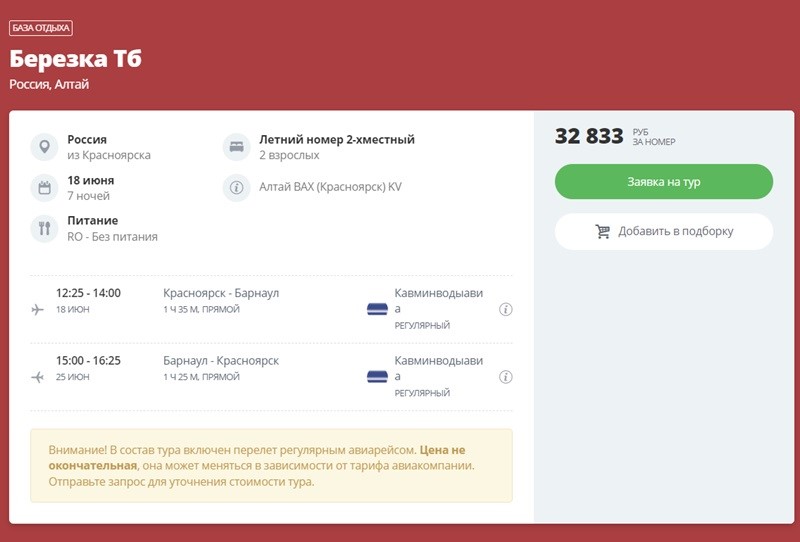Click the calendar icon beside 18 июня

click(44, 187)
